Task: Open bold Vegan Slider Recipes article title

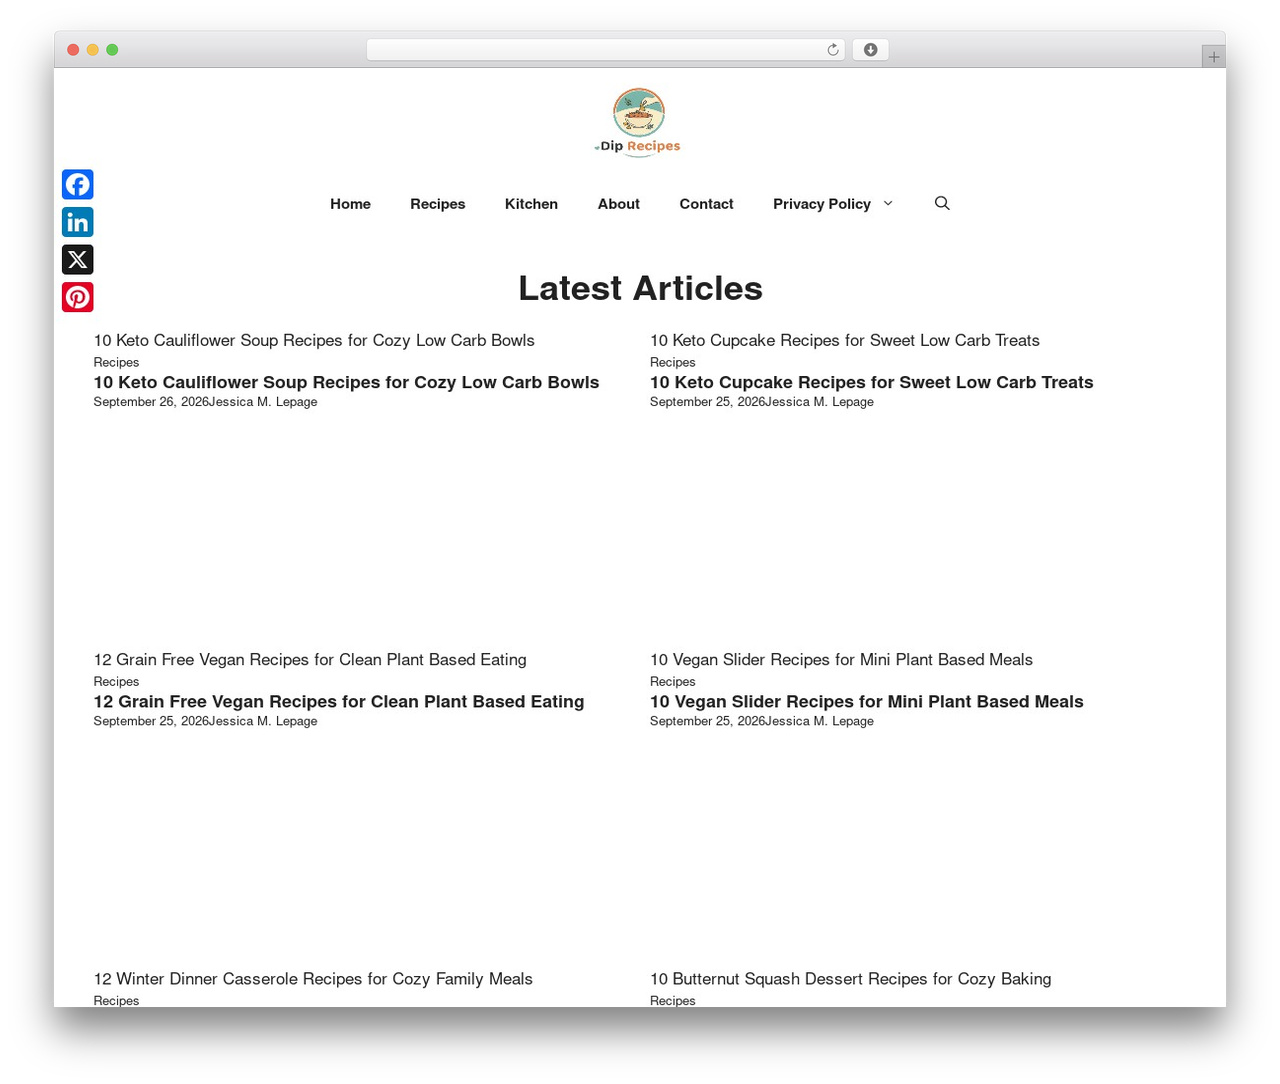Action: (867, 701)
